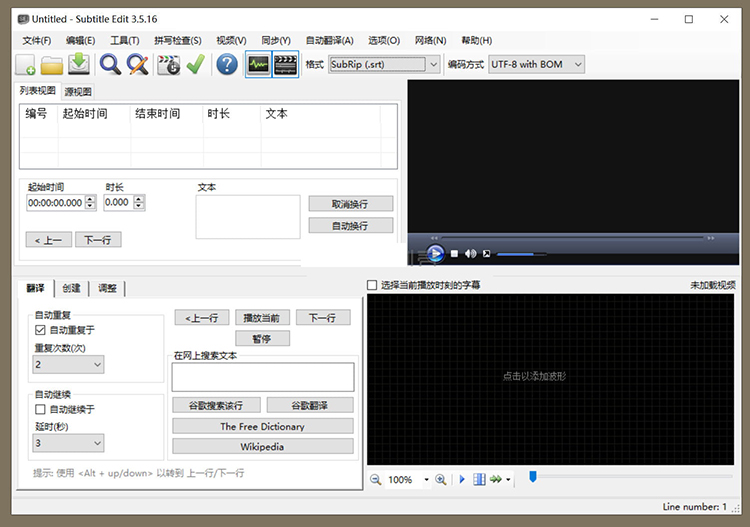Viewport: 750px width, 527px height.
Task: Click the 谷歌翻译 button
Action: pyautogui.click(x=310, y=405)
